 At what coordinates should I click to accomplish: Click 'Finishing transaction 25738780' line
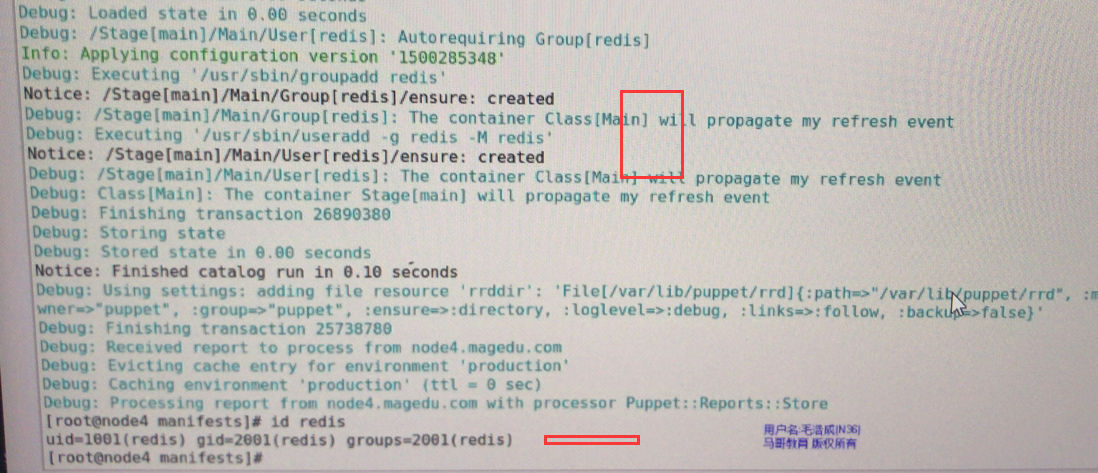point(216,328)
